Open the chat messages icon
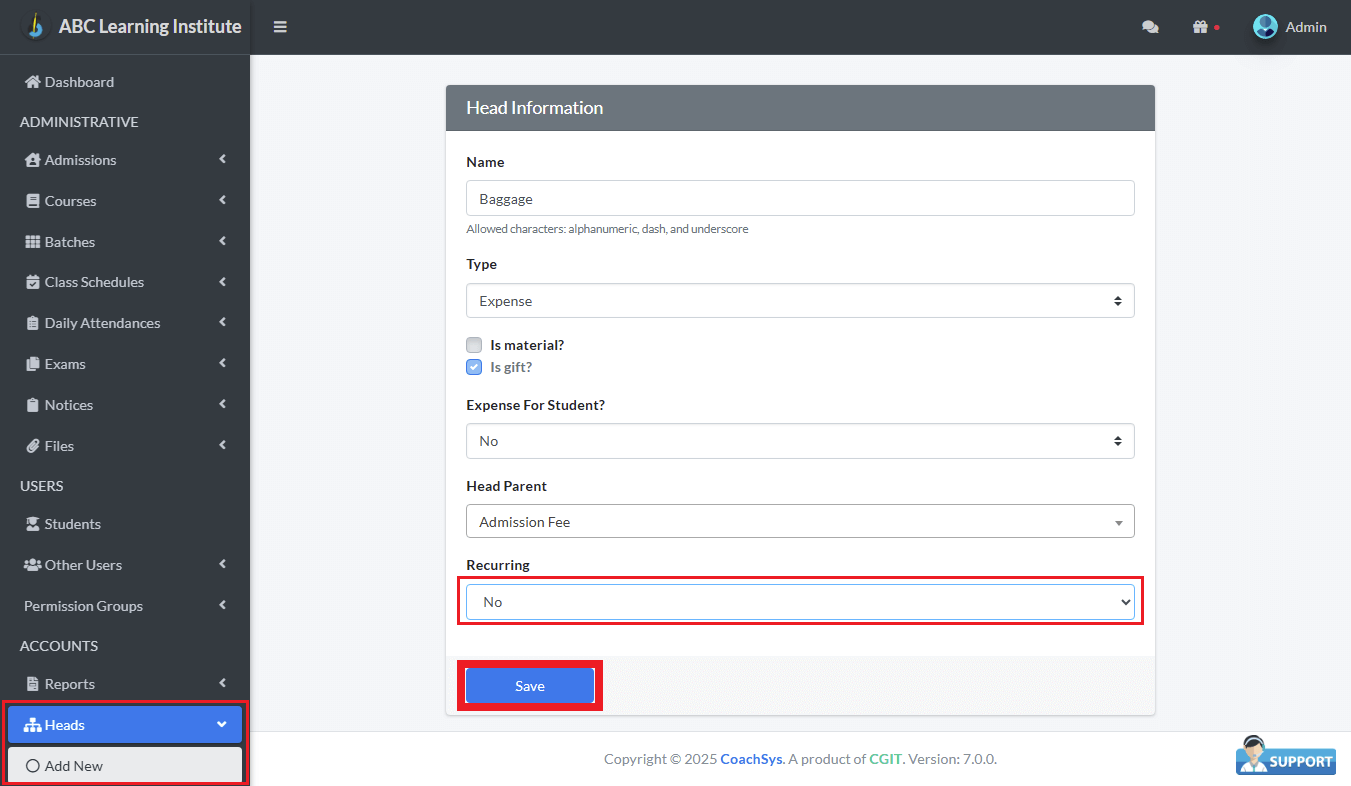The image size is (1351, 786). pos(1150,27)
